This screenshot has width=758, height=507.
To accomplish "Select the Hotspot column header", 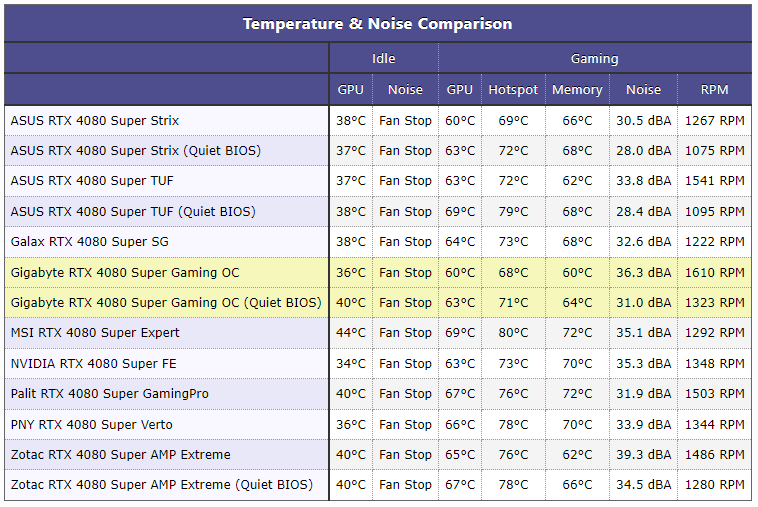I will pos(513,90).
